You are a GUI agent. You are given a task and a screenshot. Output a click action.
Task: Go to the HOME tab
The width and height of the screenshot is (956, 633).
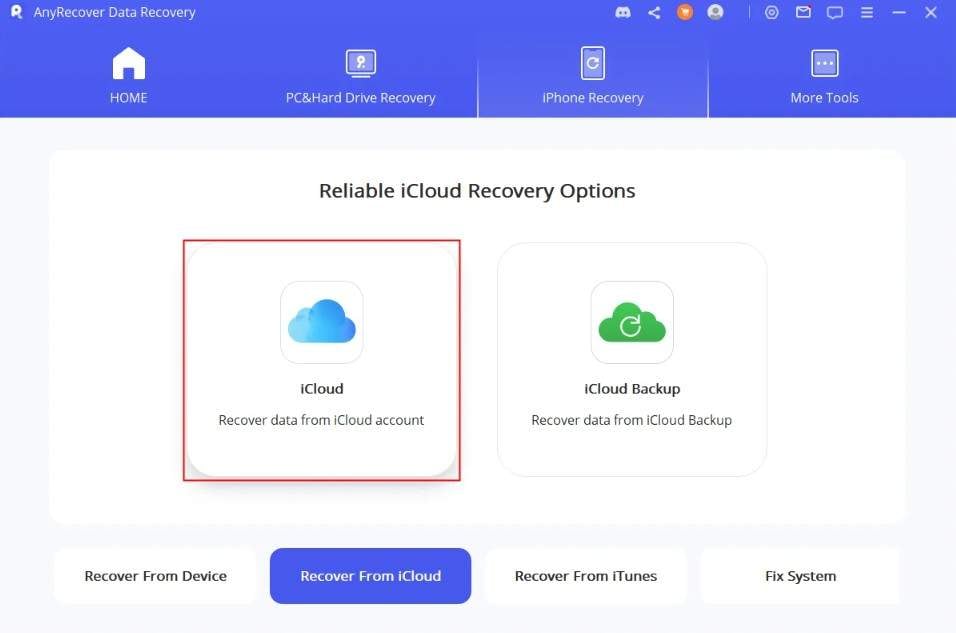(x=129, y=76)
